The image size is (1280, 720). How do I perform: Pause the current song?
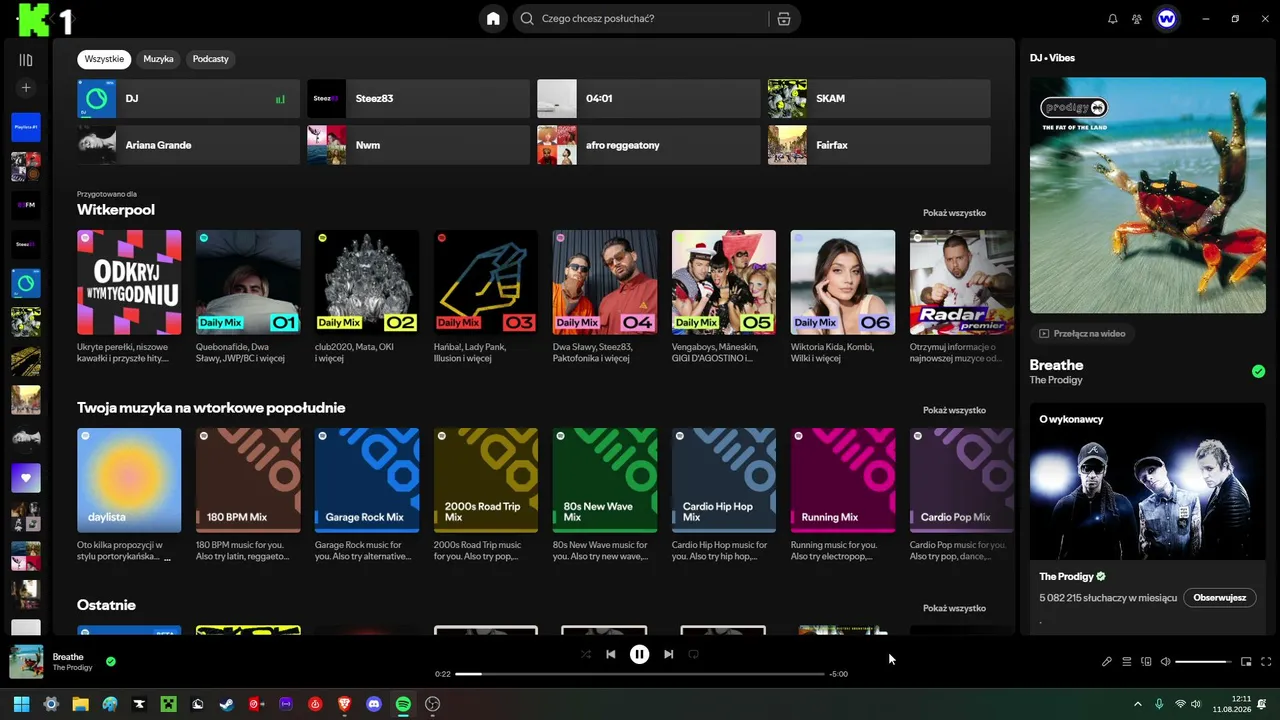(x=639, y=654)
